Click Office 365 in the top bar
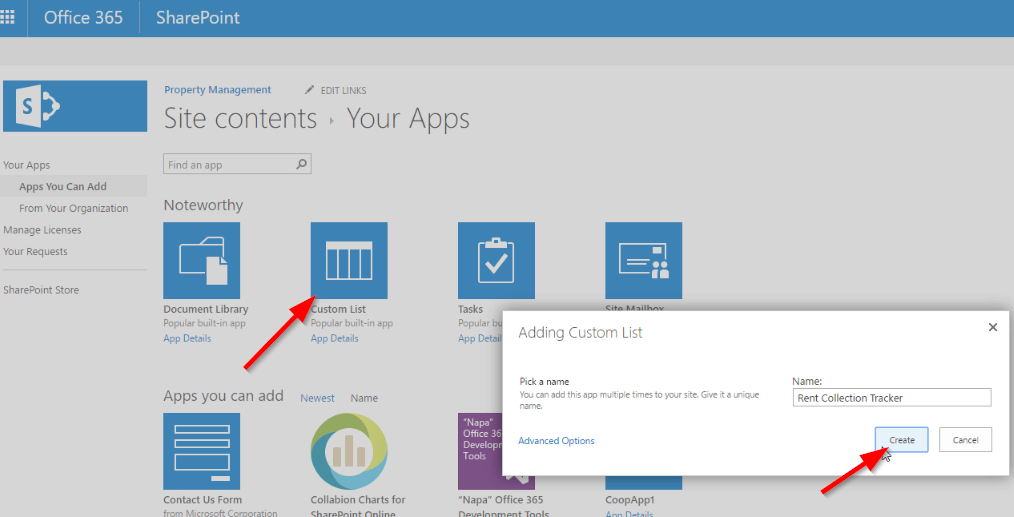 coord(83,17)
